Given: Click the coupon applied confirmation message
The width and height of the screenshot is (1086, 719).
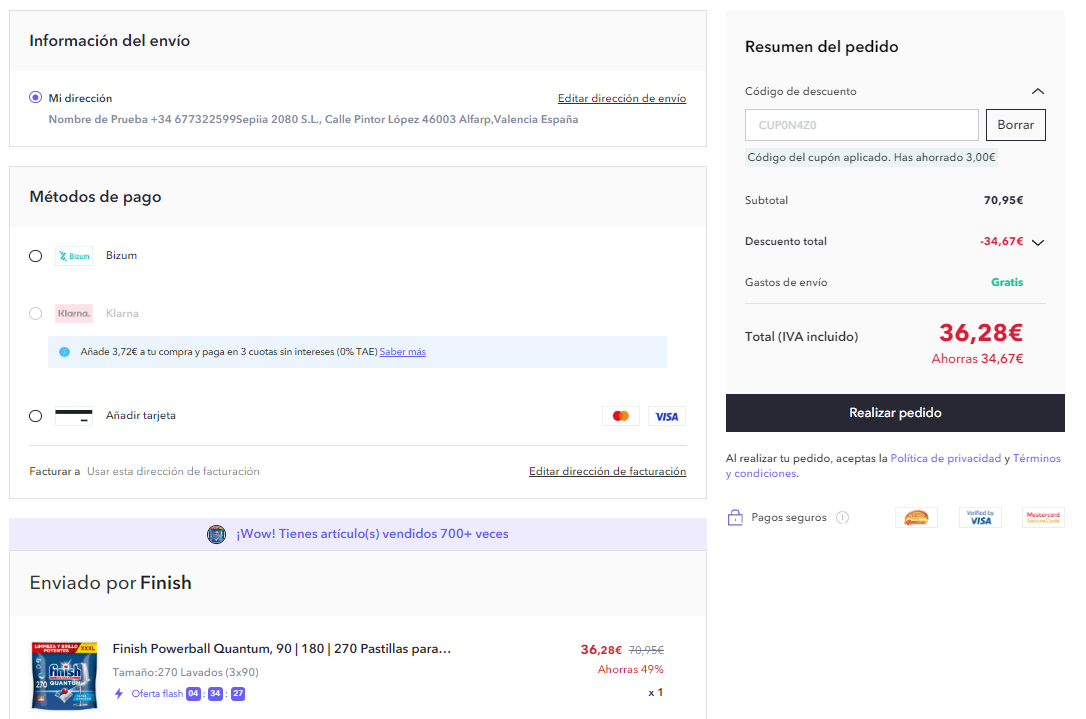Looking at the screenshot, I should [x=871, y=157].
